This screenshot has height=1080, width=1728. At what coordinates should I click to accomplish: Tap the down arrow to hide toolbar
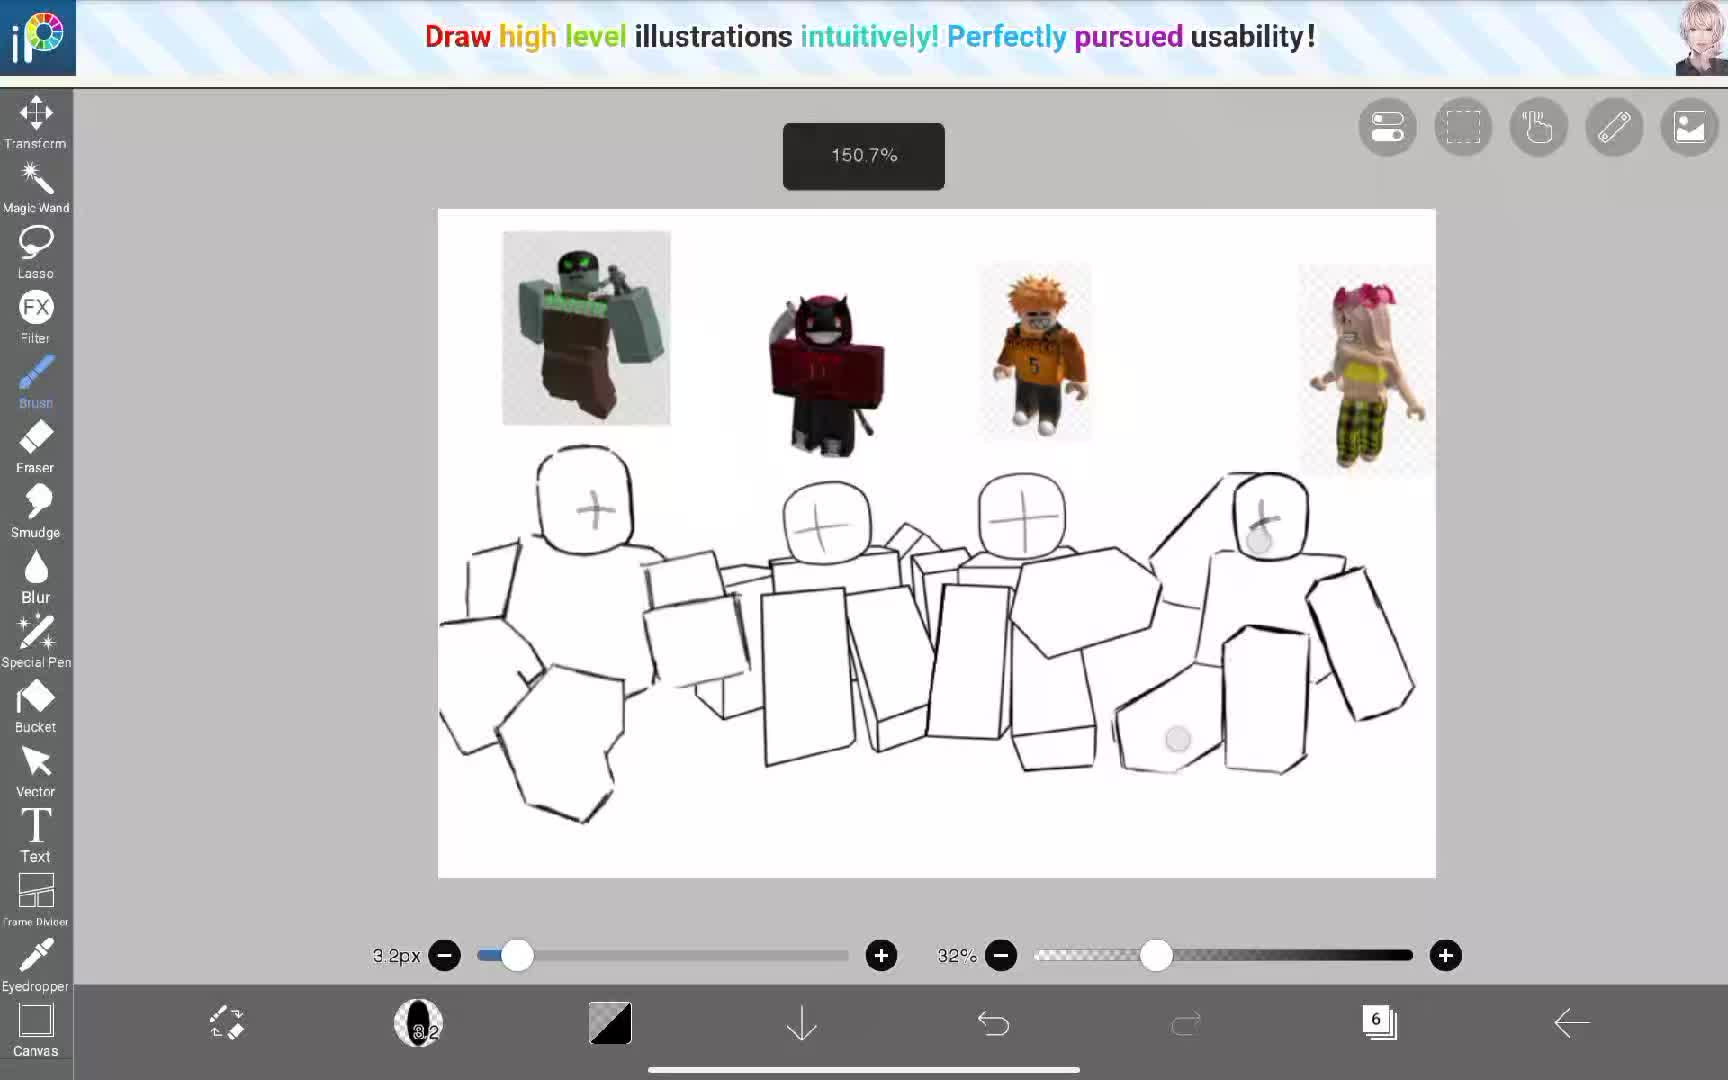point(802,1023)
